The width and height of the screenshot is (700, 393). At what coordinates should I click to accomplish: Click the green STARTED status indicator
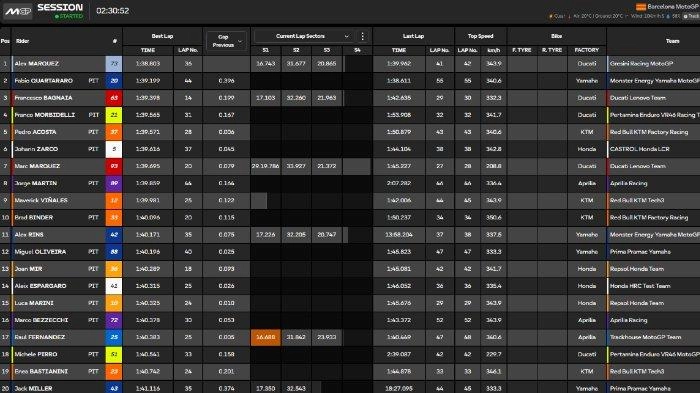(x=68, y=16)
